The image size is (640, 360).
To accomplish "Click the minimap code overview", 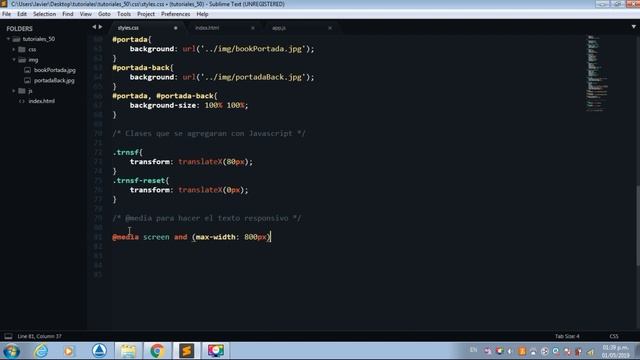I will pyautogui.click(x=597, y=73).
